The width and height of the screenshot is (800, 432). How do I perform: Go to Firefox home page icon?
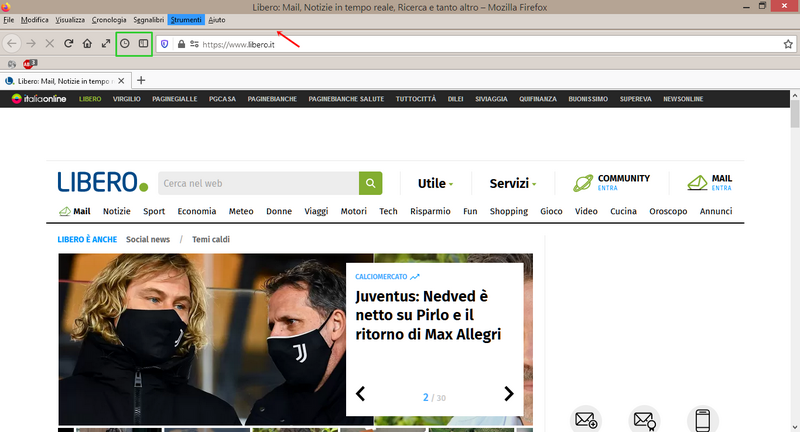click(x=87, y=43)
